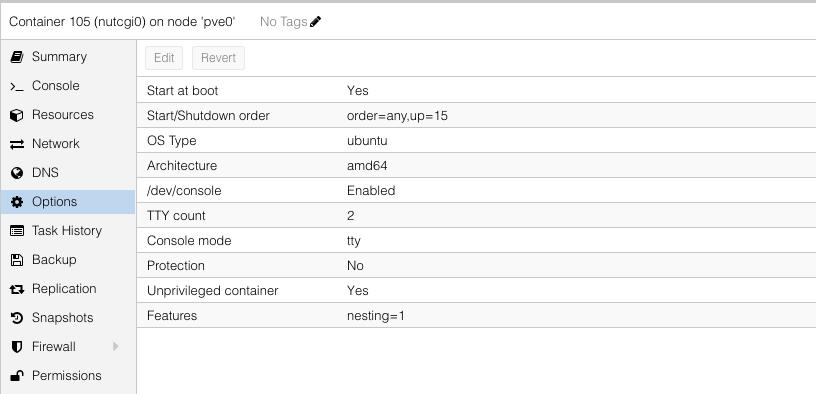Click the Network arrows icon
Screen dimensions: 816x394
[x=17, y=144]
